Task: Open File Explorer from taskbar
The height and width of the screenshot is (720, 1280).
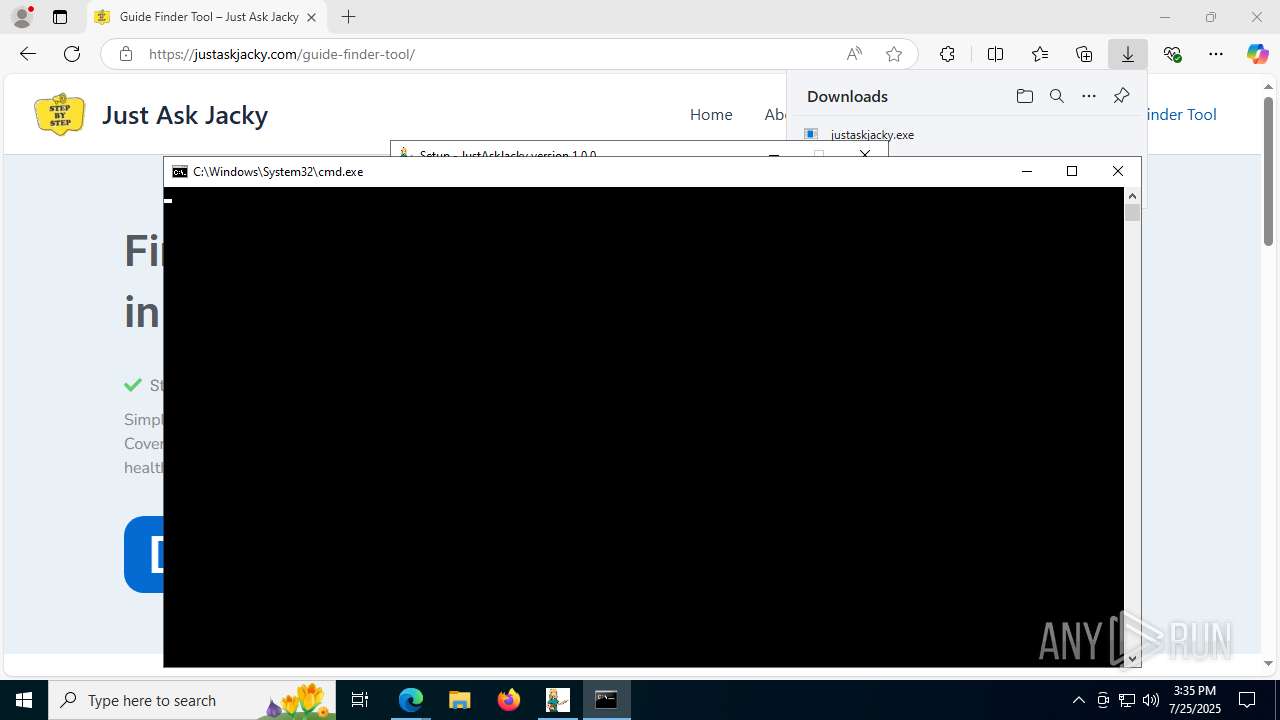Action: tap(460, 700)
